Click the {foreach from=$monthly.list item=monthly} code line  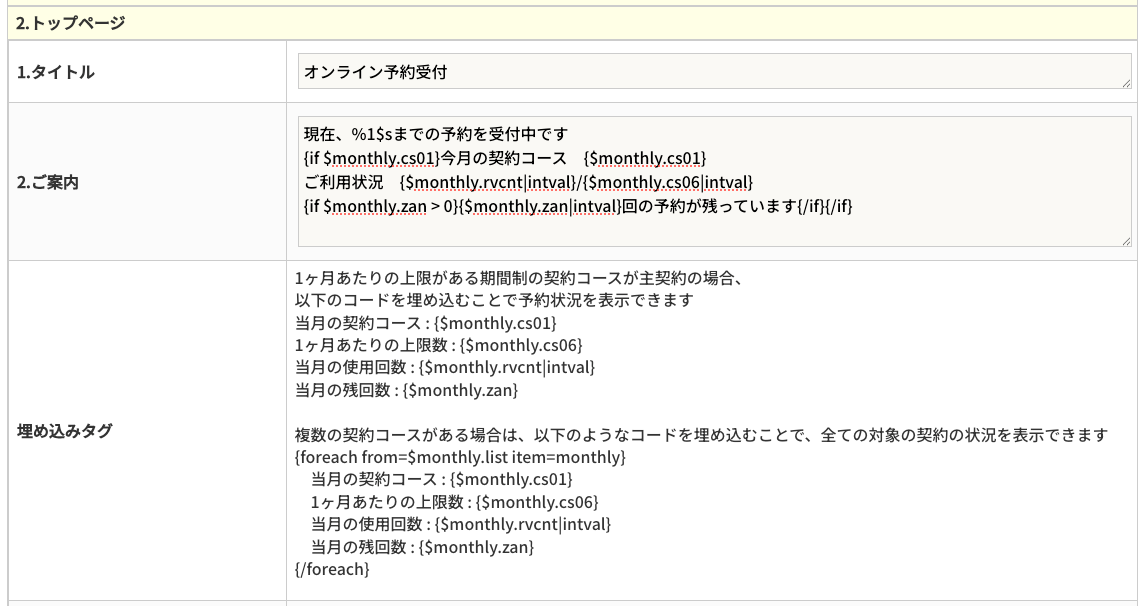point(460,457)
